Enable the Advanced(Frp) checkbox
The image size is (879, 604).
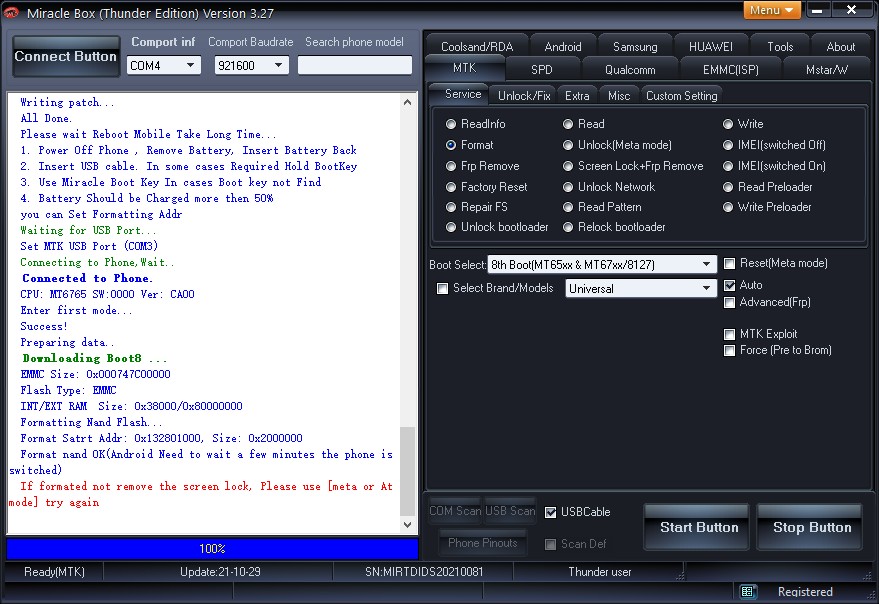729,302
